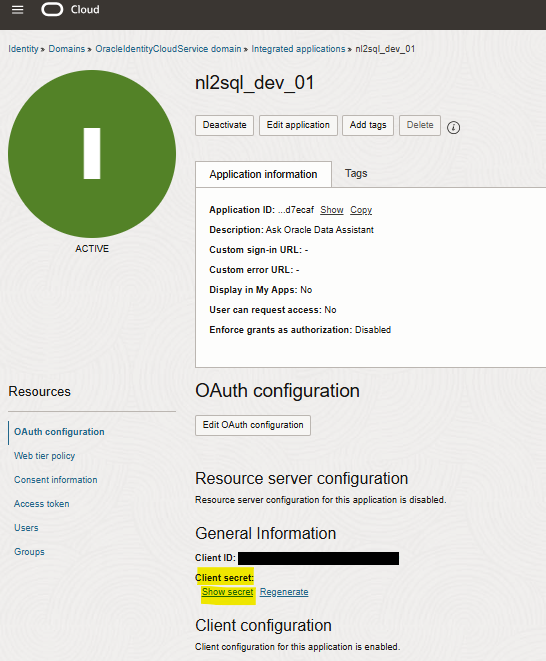Click the 'General Information' heading
The width and height of the screenshot is (546, 661).
[266, 533]
